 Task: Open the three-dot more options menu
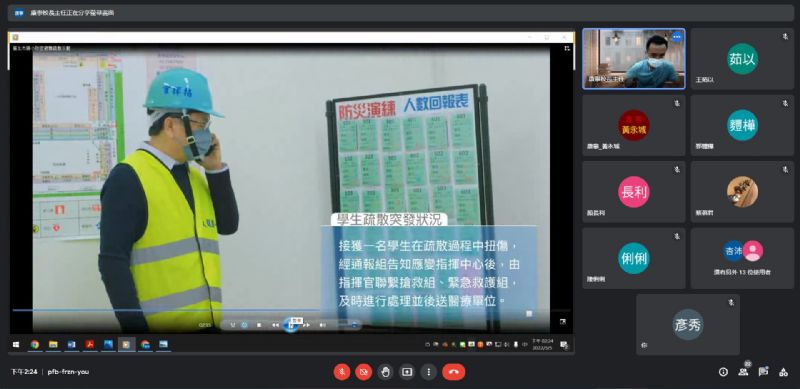pyautogui.click(x=429, y=372)
